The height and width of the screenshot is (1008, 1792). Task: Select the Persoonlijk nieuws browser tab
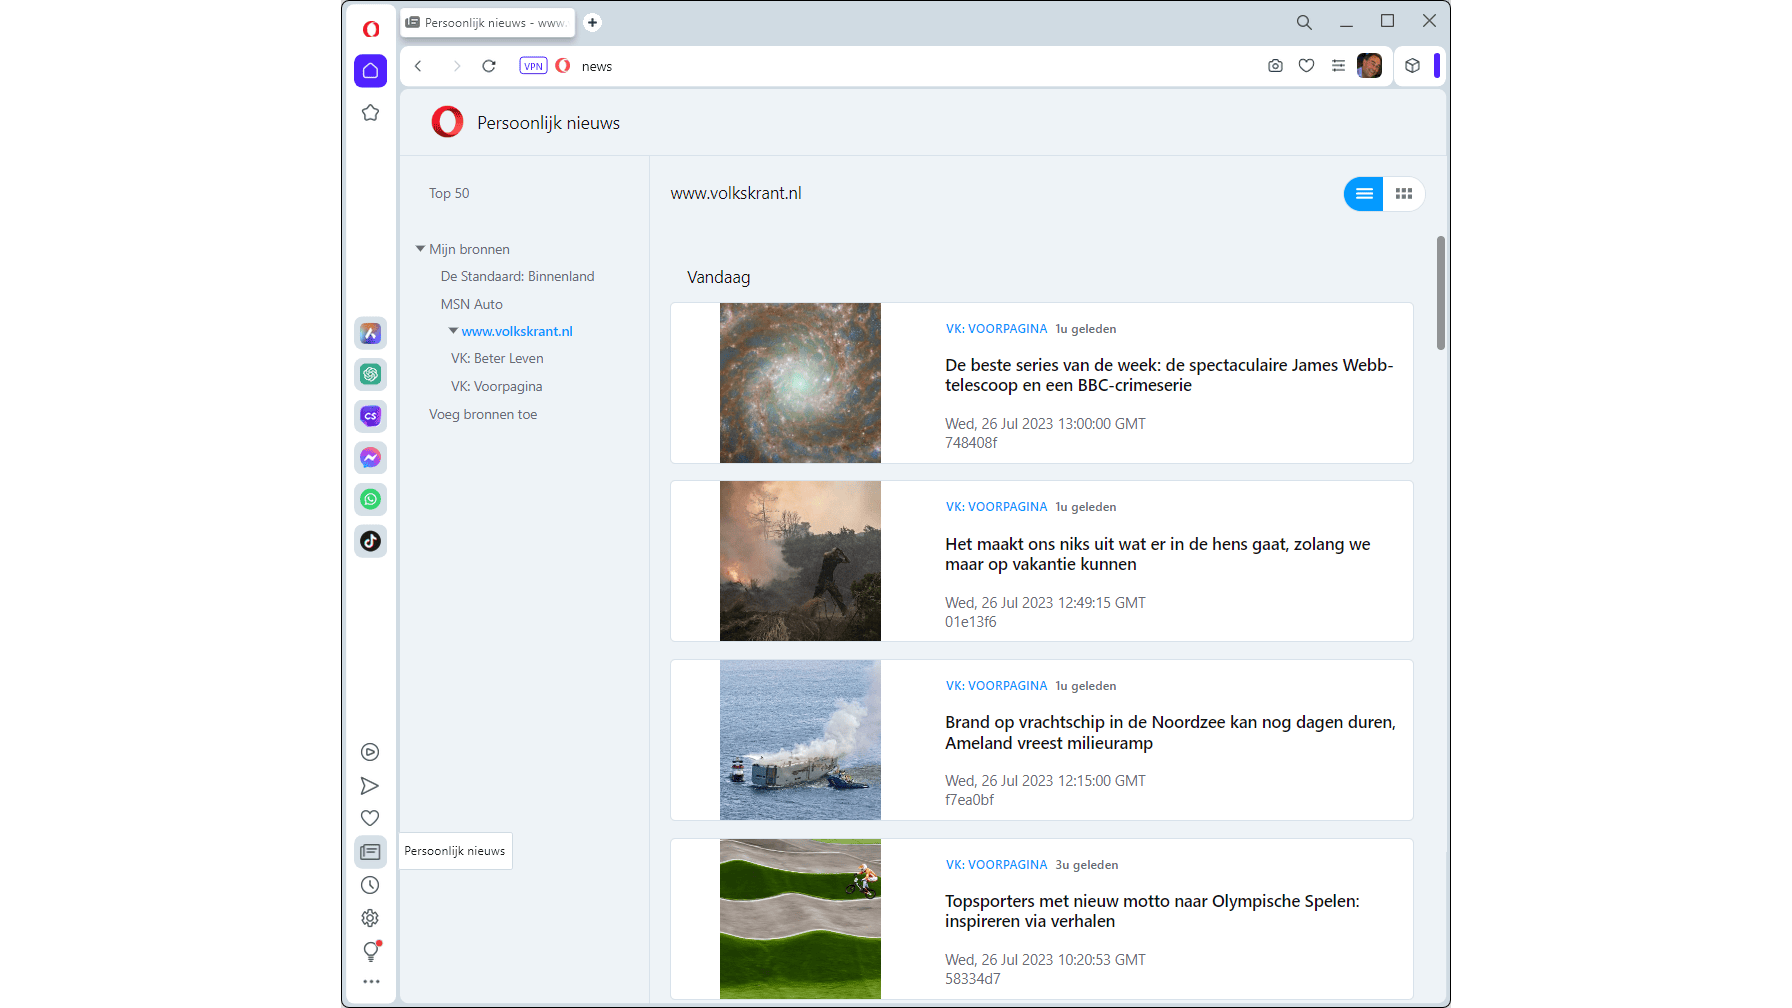click(x=487, y=23)
